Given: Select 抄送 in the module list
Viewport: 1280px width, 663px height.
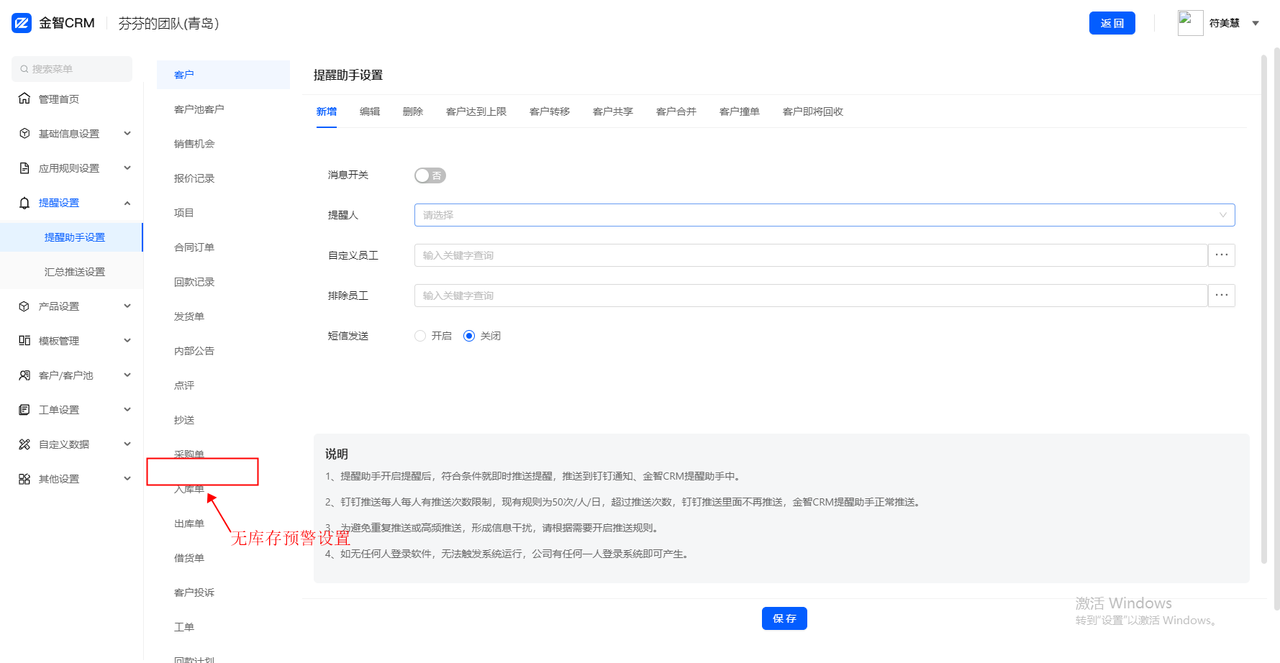Looking at the screenshot, I should [184, 420].
